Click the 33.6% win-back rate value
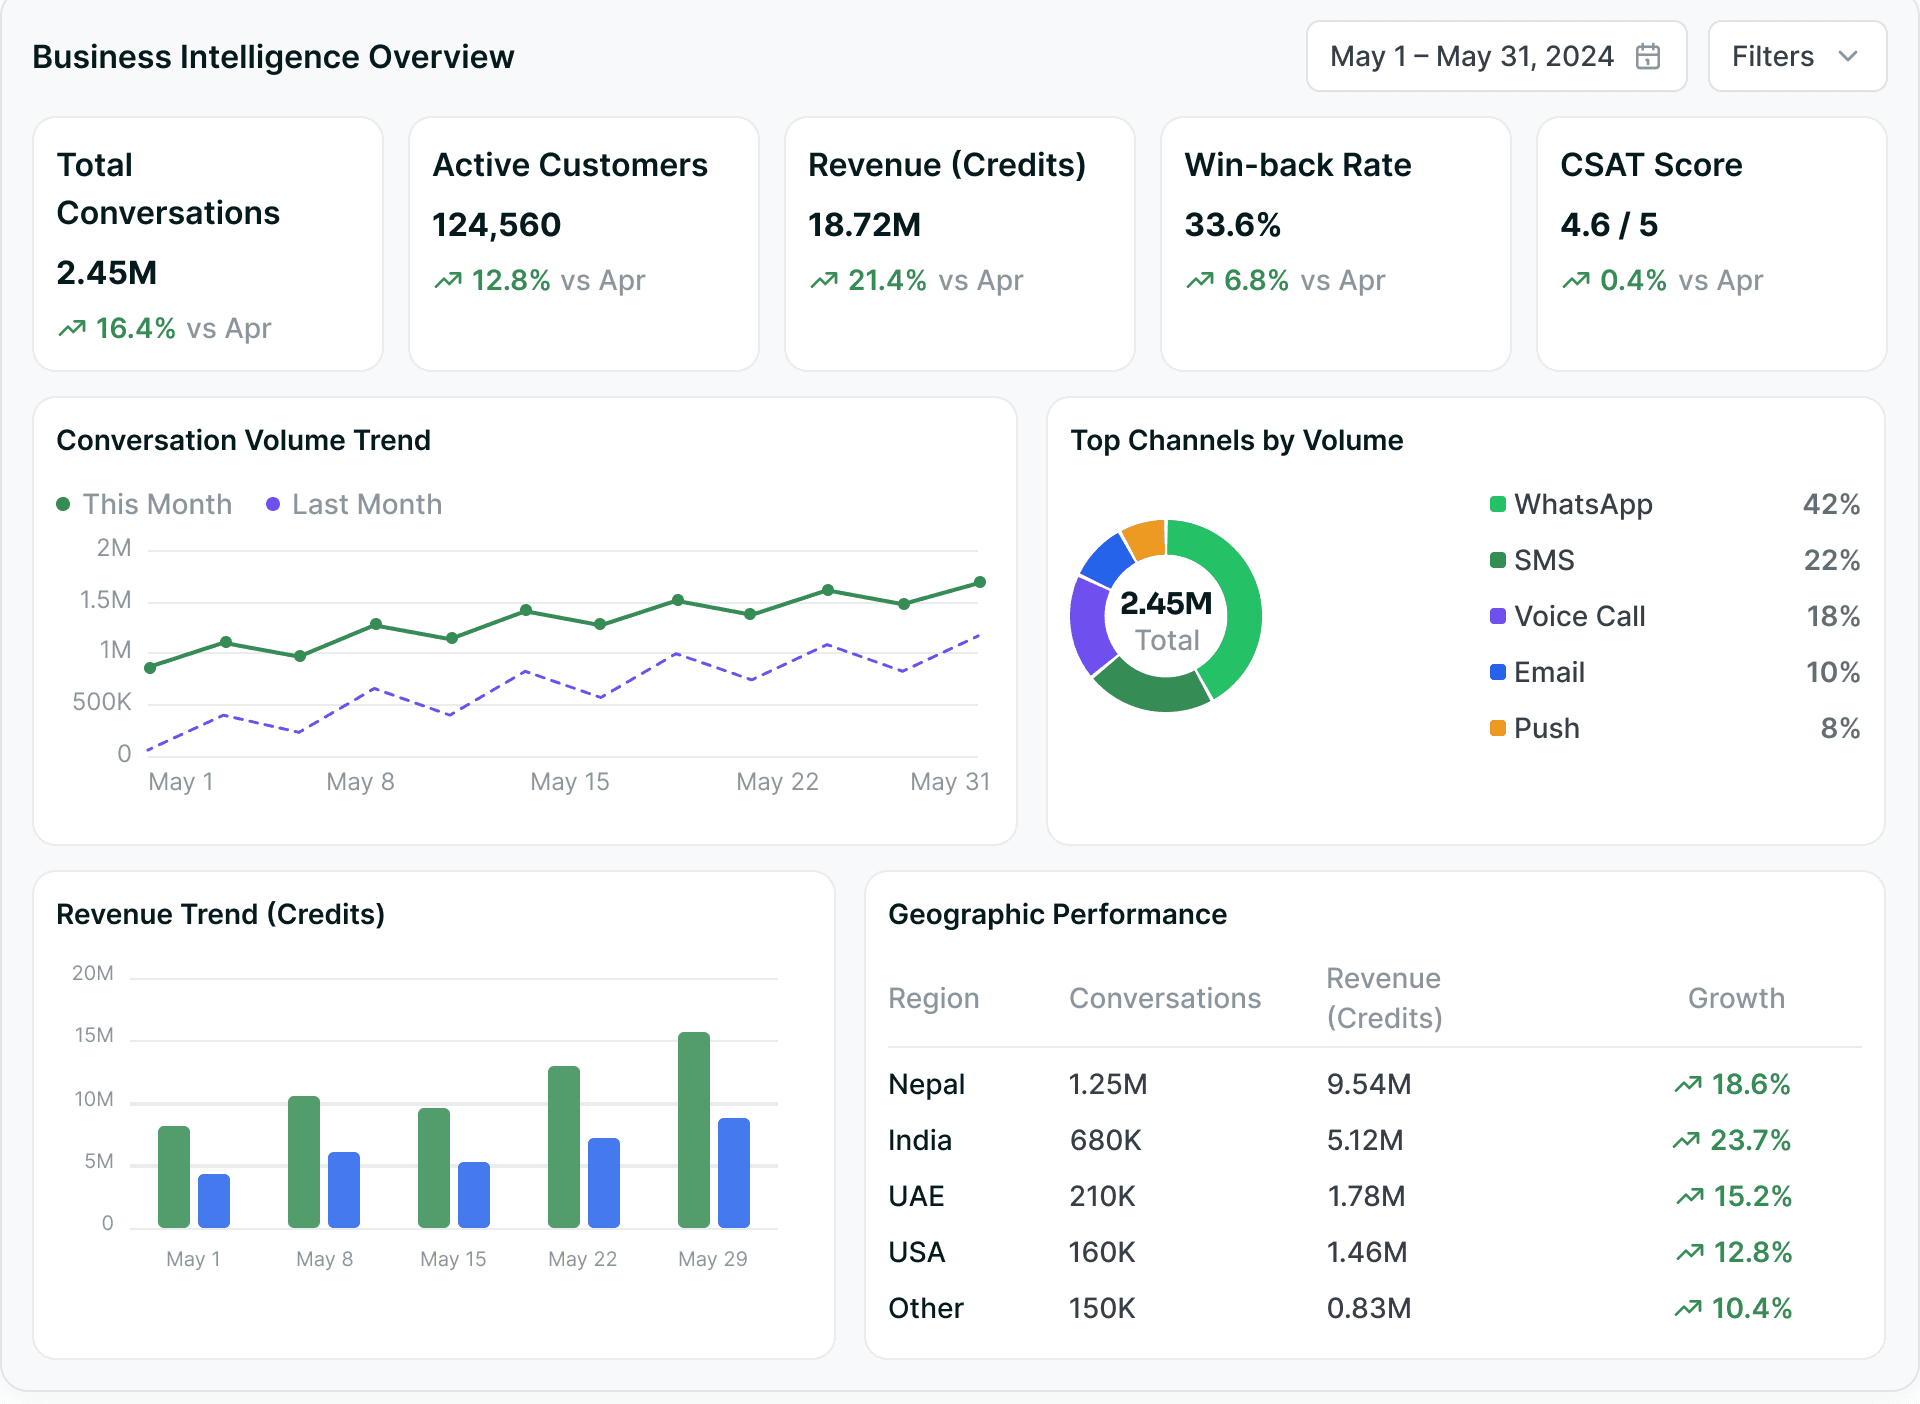 (1233, 225)
